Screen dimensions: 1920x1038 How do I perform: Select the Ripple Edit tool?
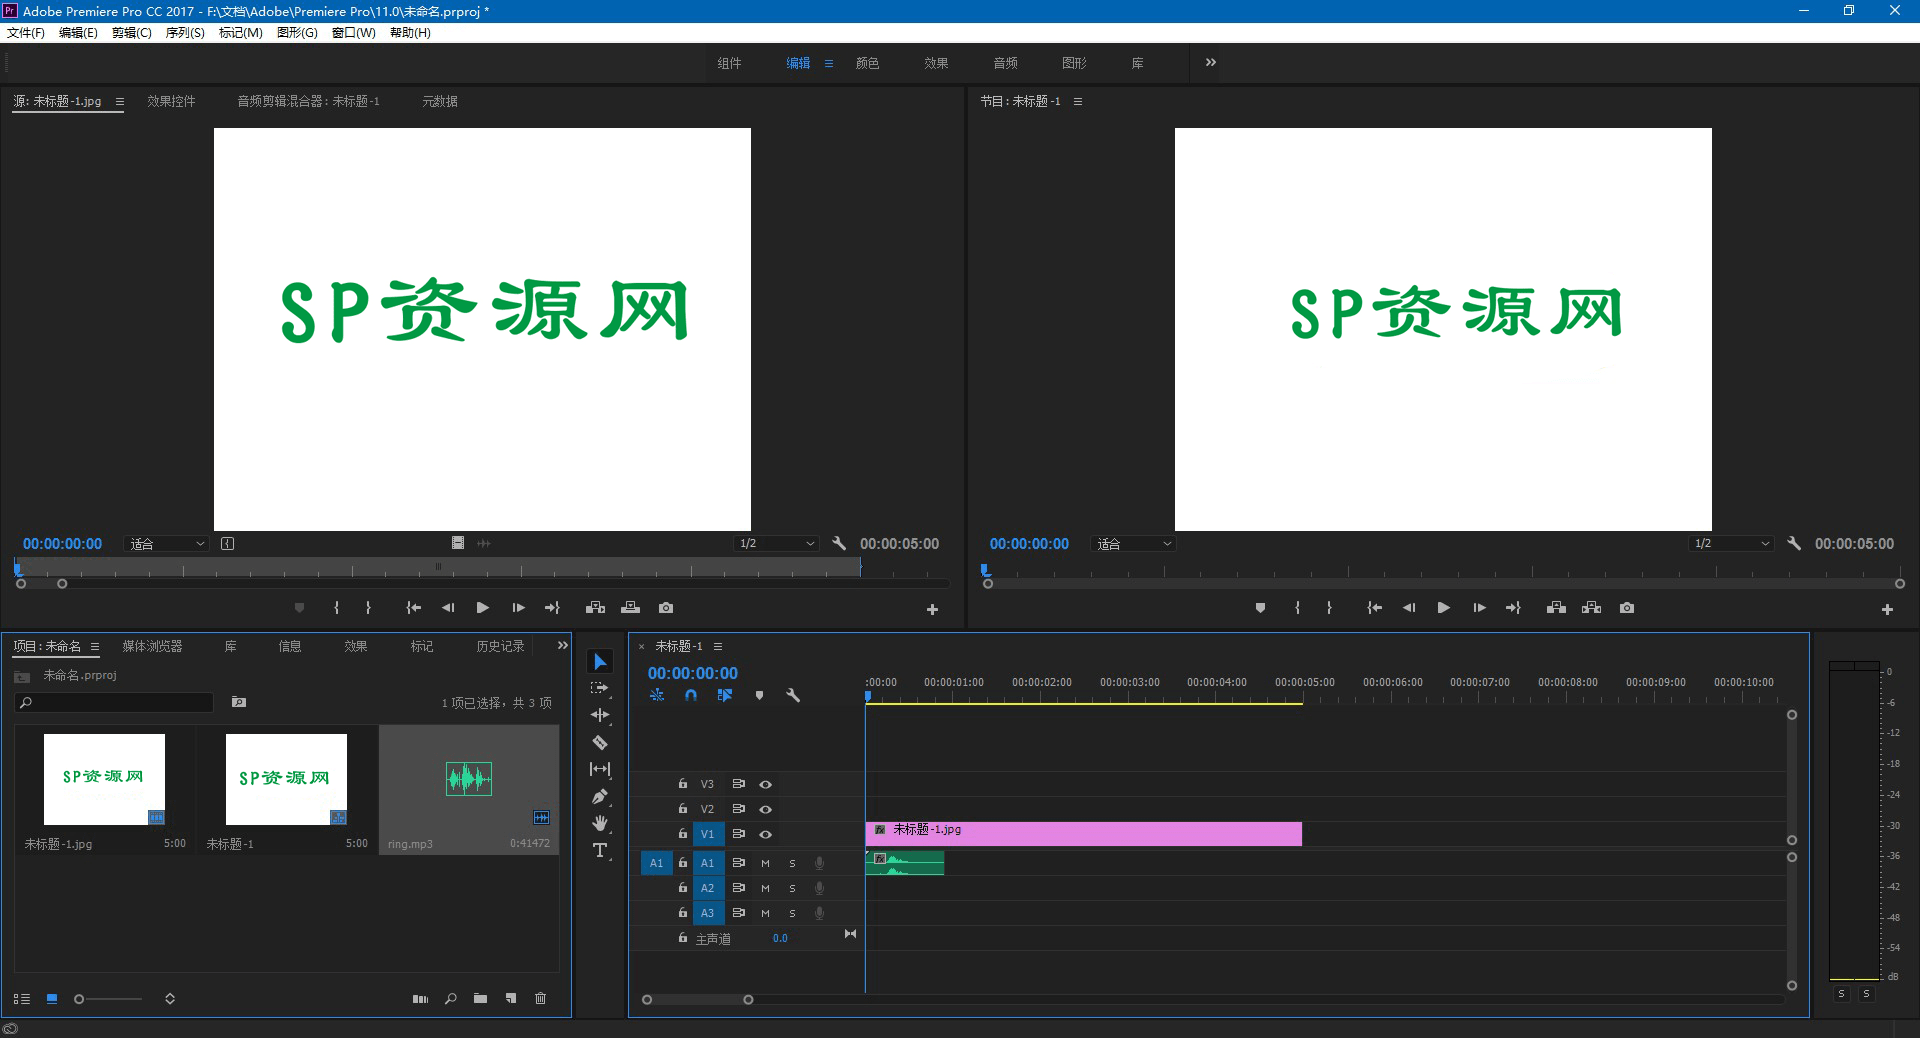600,715
